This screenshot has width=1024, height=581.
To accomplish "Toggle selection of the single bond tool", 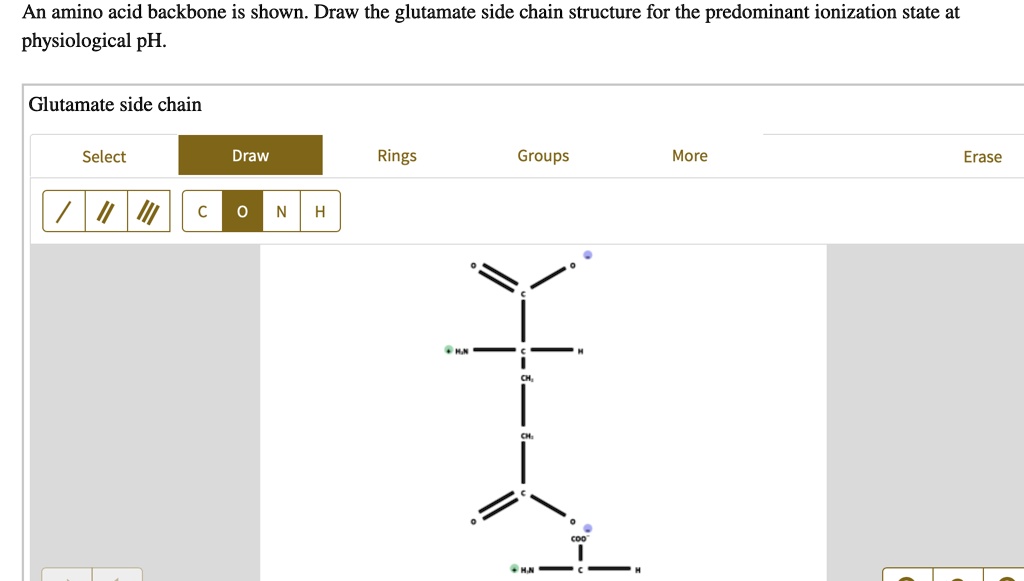I will (62, 211).
